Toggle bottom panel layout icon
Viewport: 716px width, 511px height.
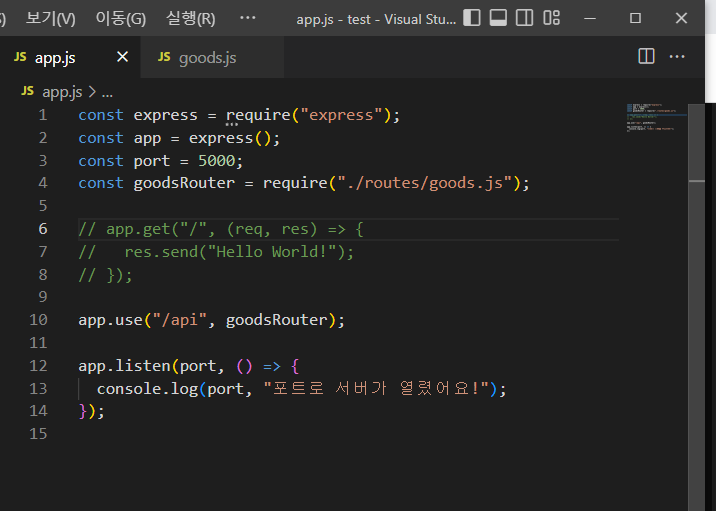point(498,18)
